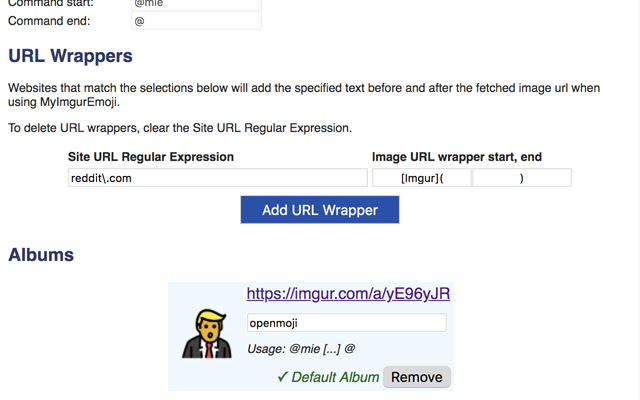Viewport: 640px width, 400px height.
Task: Click the Command start input with @mie
Action: point(195,4)
